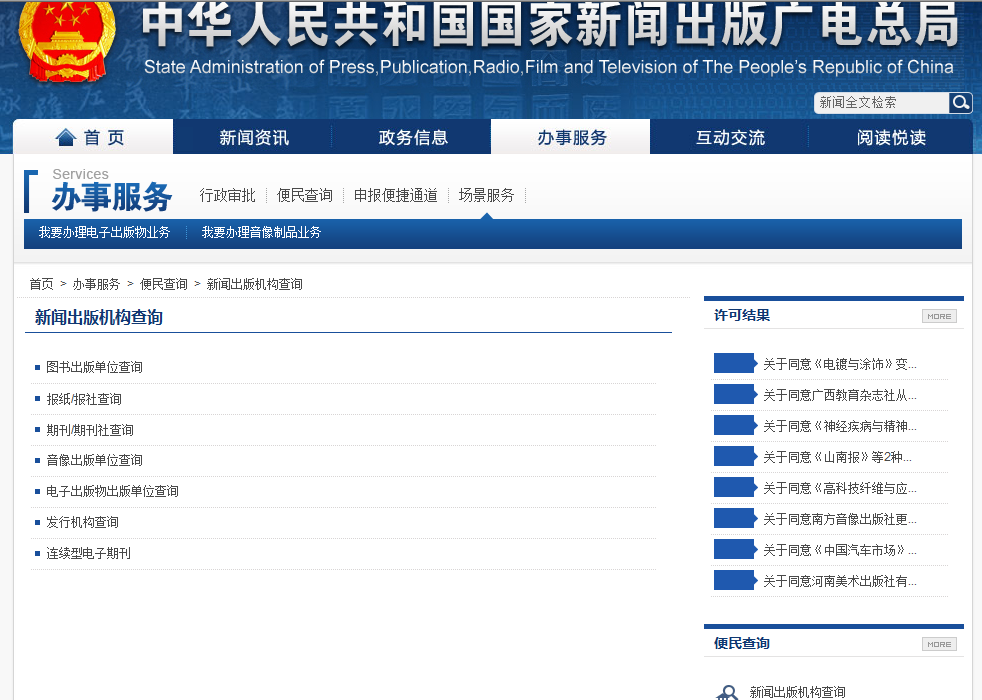The height and width of the screenshot is (700, 982).
Task: Click the 便民查询 sidebar panel heading
Action: pyautogui.click(x=742, y=644)
